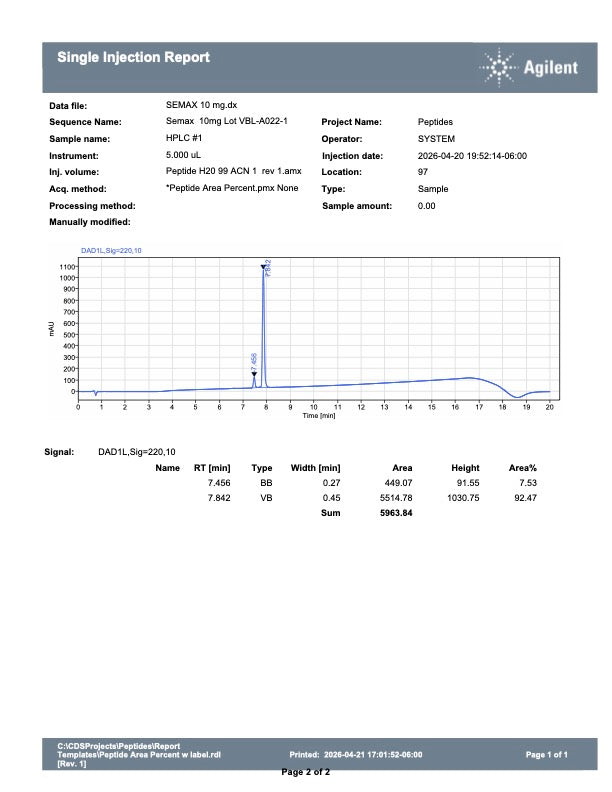Click the Height value 1030.75
Image resolution: width=612 pixels, height=792 pixels.
463,498
